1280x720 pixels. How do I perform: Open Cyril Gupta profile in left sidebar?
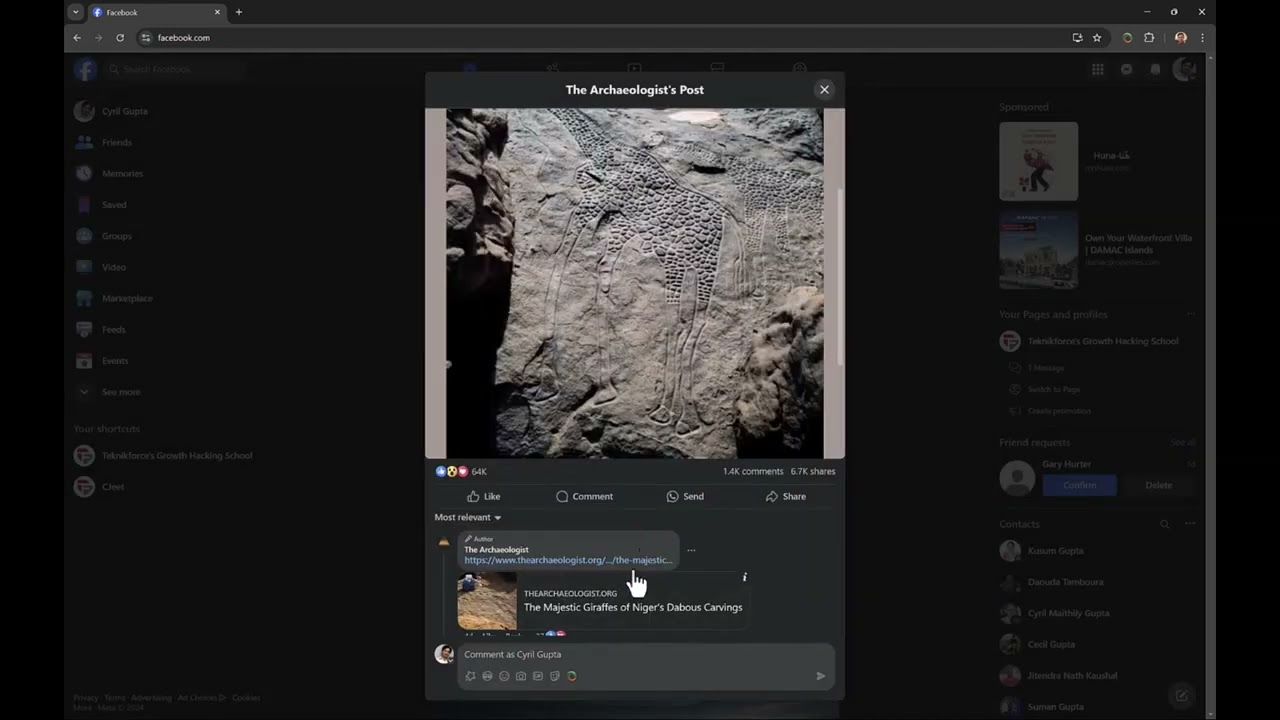click(x=110, y=111)
